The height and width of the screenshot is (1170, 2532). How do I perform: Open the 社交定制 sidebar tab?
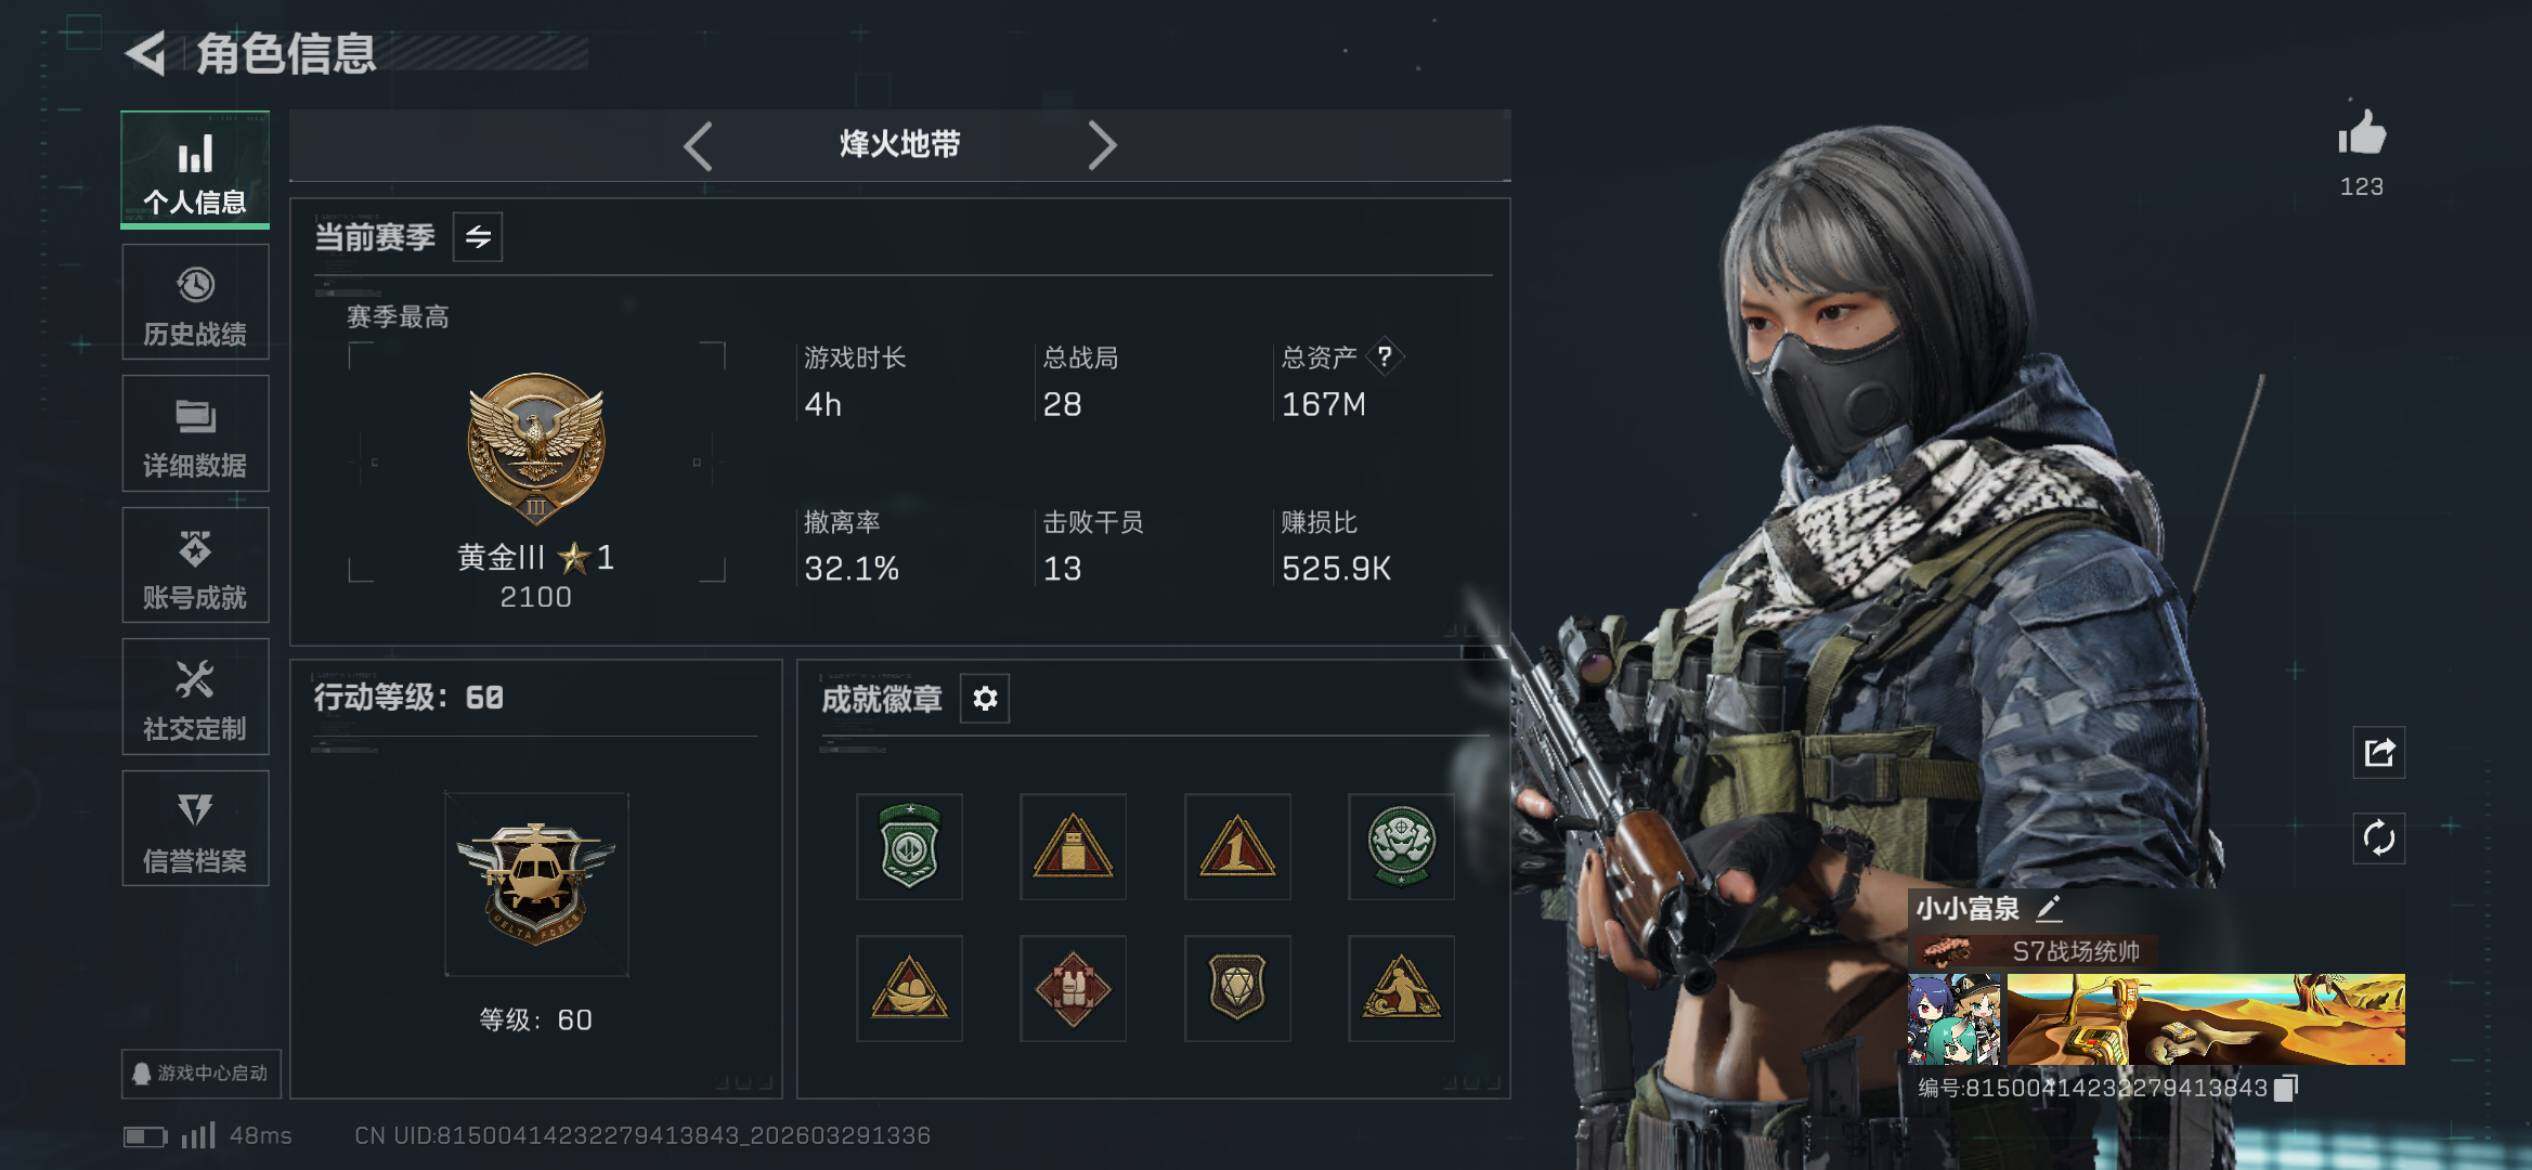[195, 697]
